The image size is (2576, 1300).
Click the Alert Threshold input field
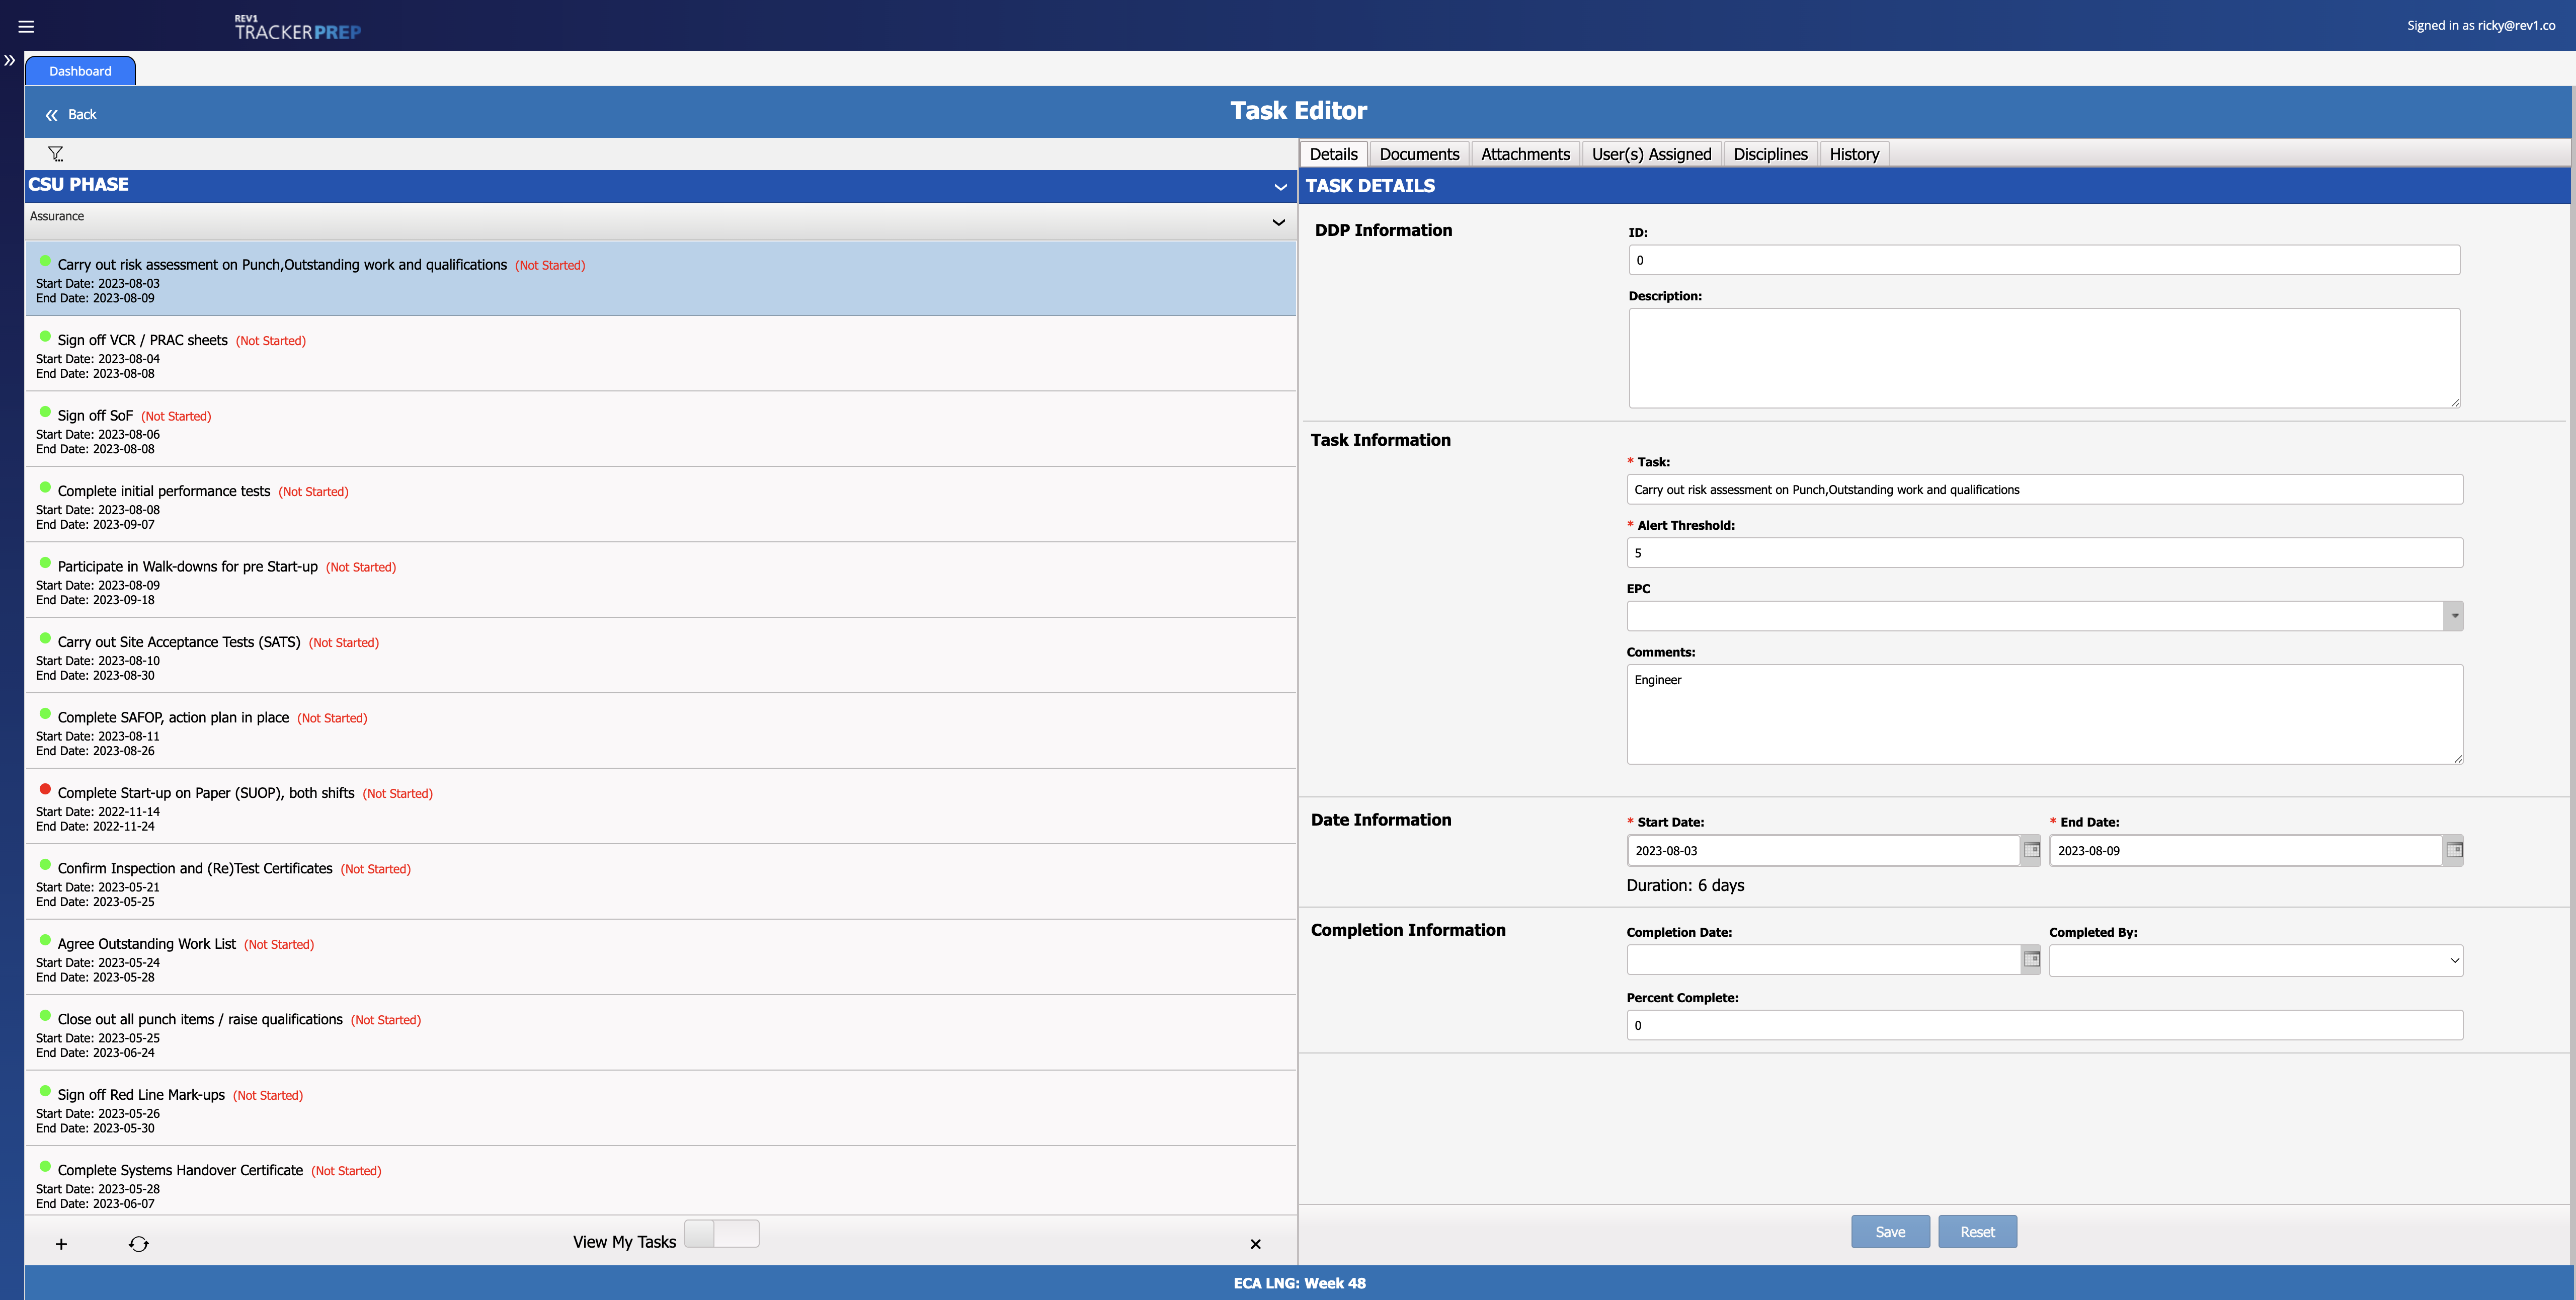pyautogui.click(x=2044, y=553)
